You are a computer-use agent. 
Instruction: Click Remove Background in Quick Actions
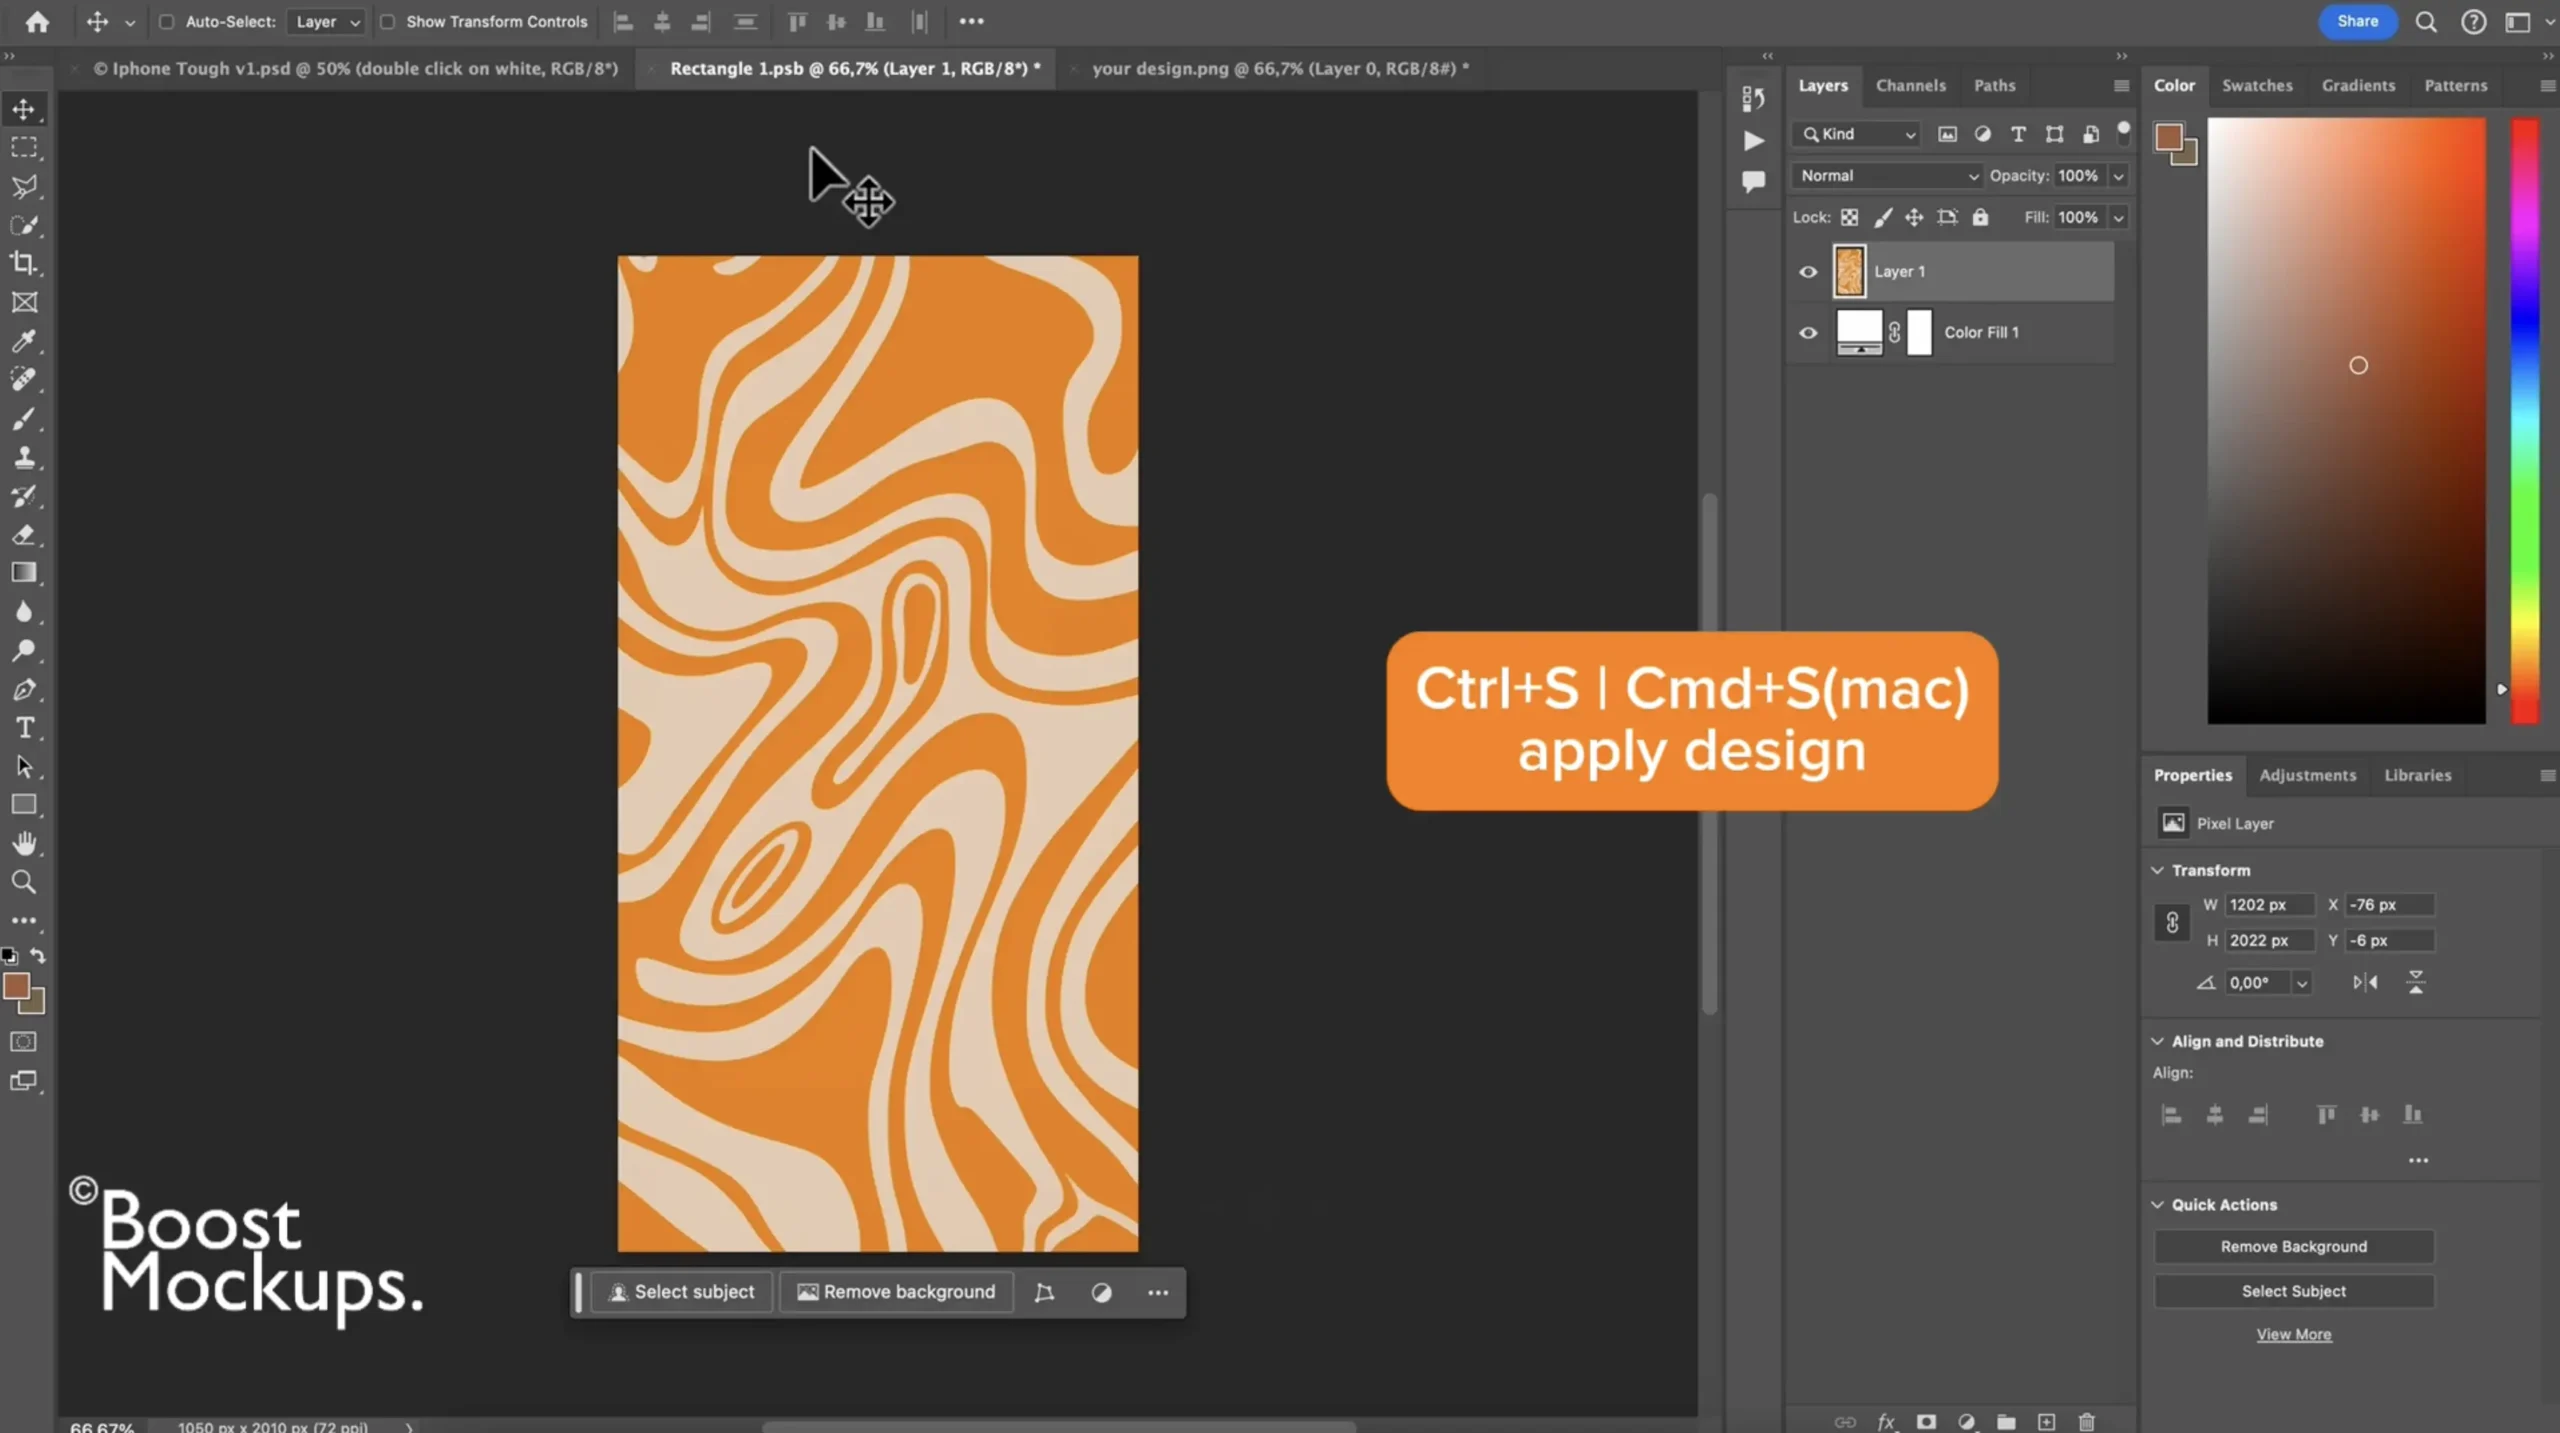2293,1246
